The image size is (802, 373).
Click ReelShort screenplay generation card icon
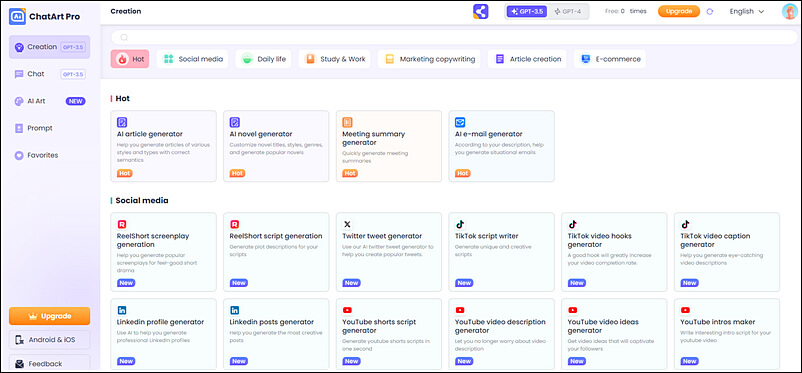[121, 224]
